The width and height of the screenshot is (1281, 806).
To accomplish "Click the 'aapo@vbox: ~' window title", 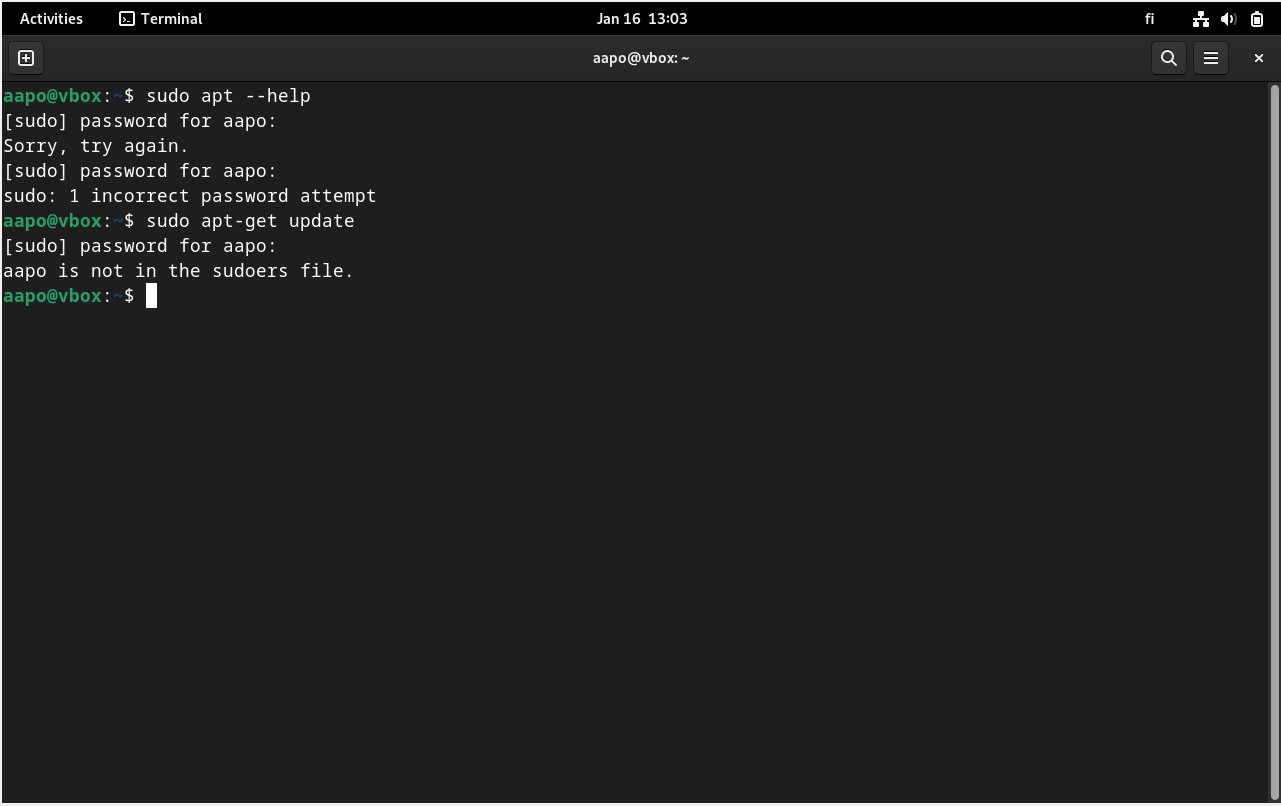I will (641, 58).
